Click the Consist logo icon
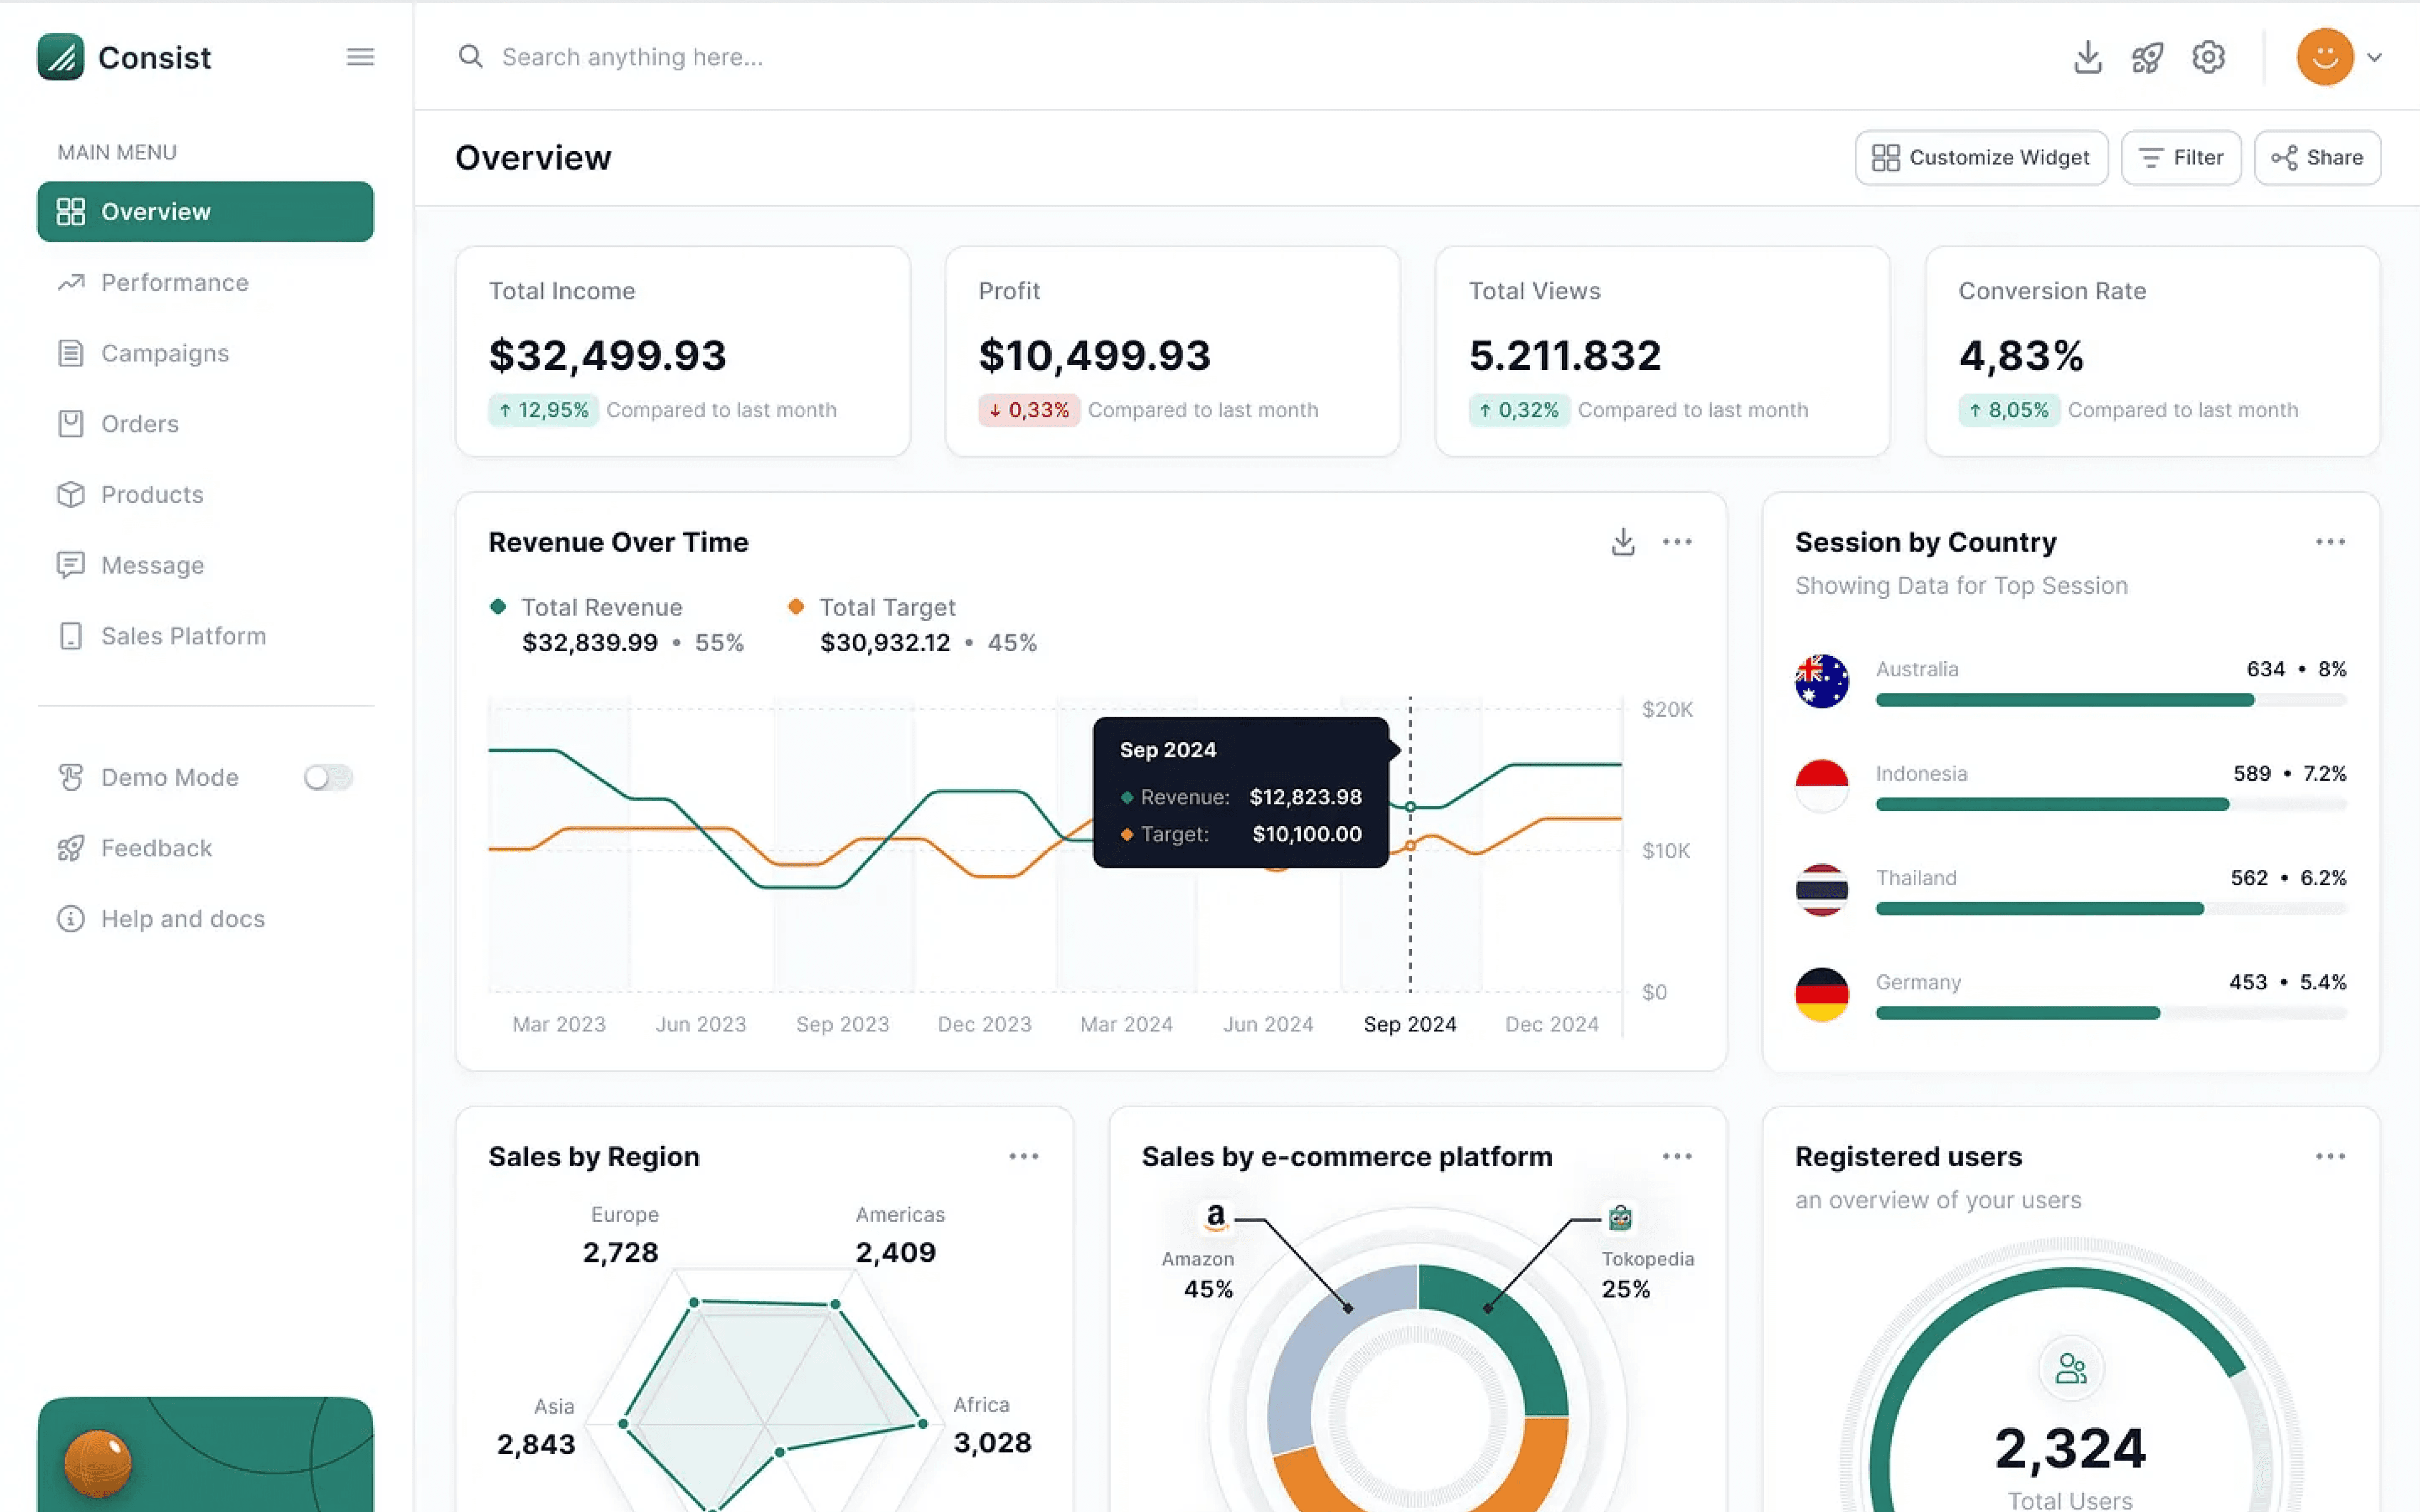 (61, 57)
